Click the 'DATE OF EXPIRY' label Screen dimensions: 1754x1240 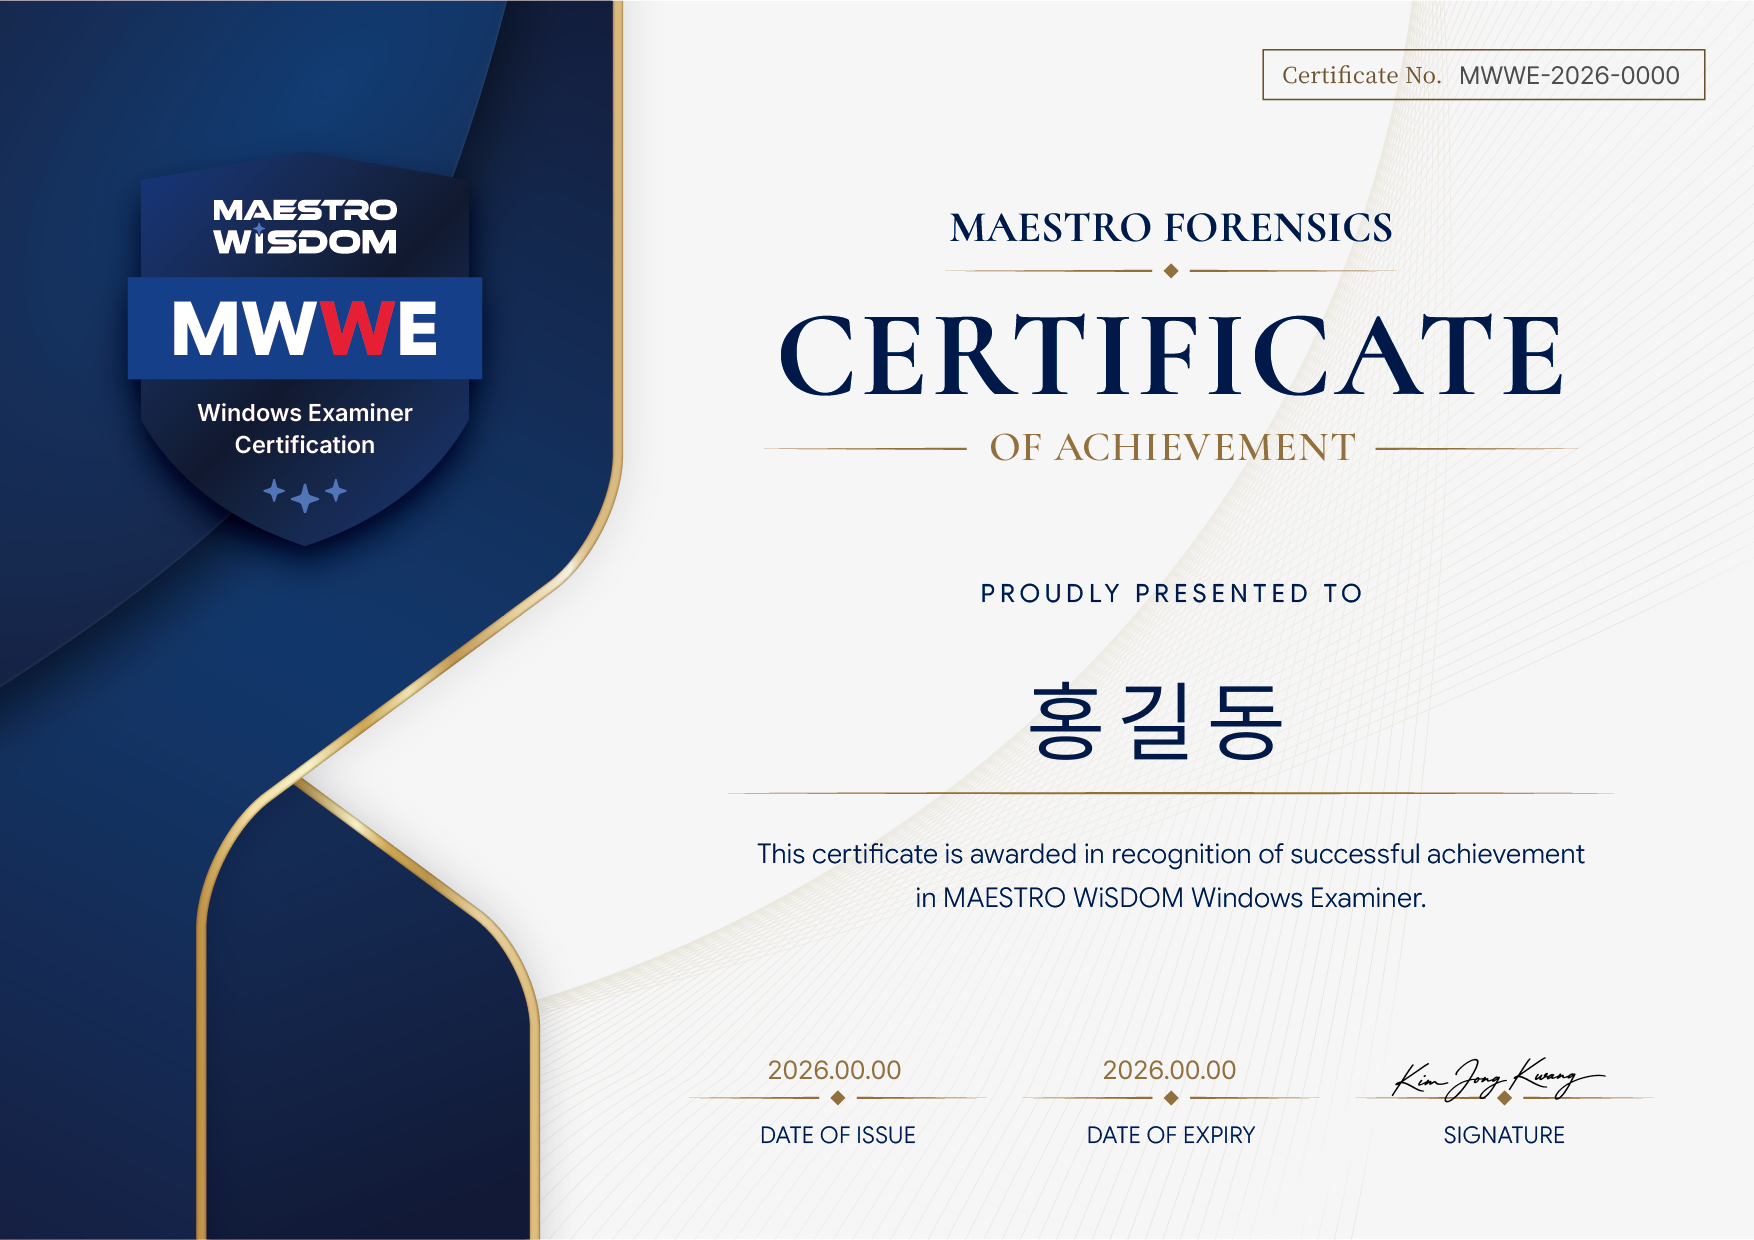[1171, 1135]
